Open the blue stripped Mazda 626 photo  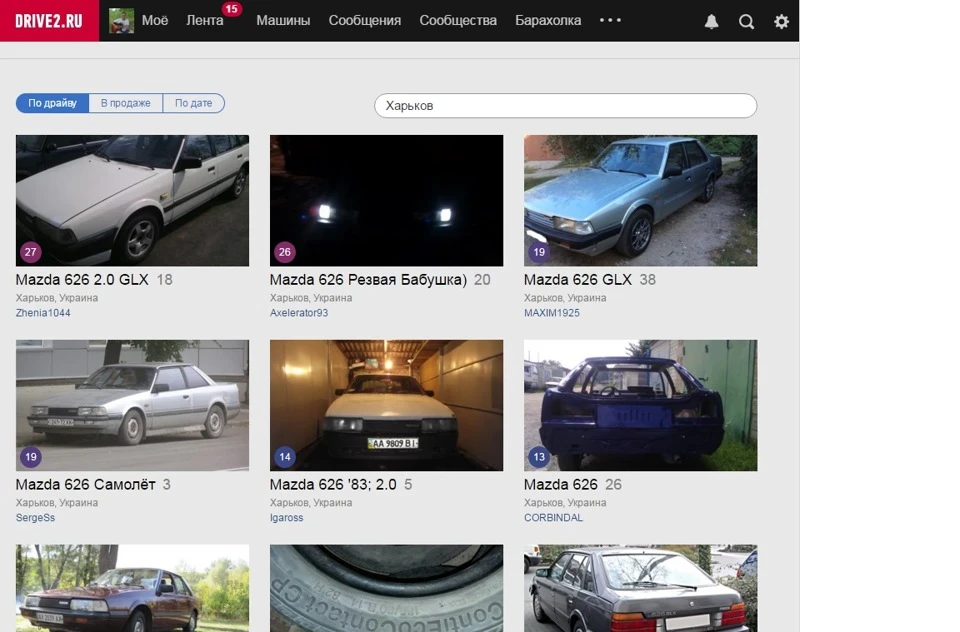pos(640,405)
